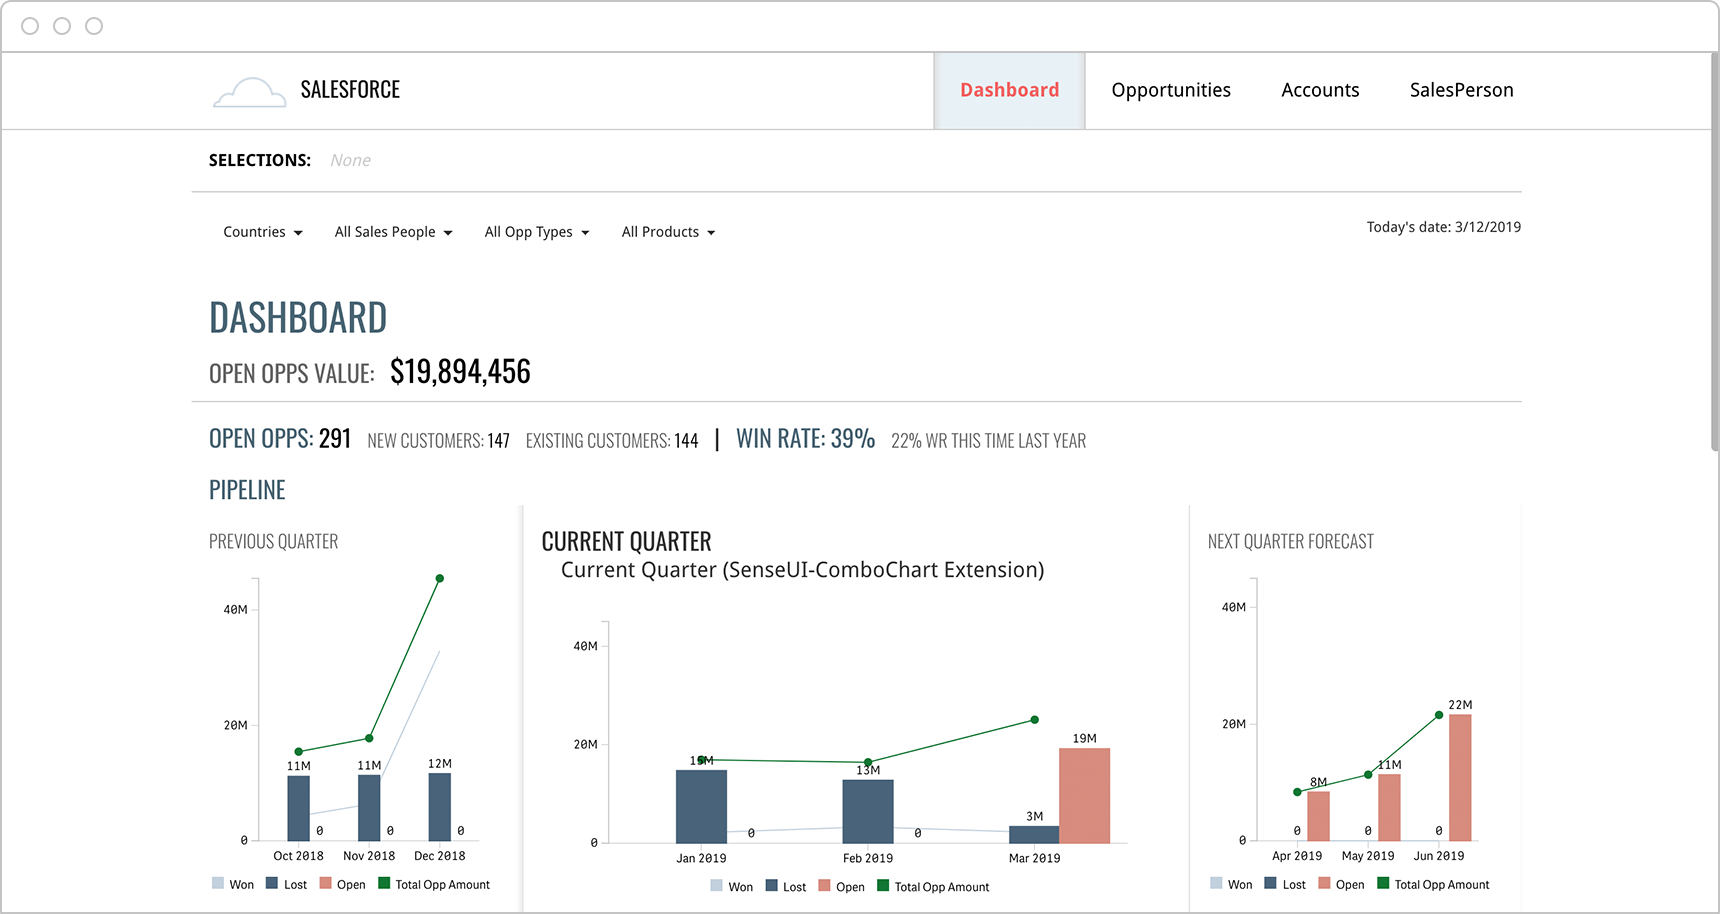Screen dimensions: 1720x914
Task: Select the Mar 2019 Open bar labeled 19M
Action: (1084, 796)
